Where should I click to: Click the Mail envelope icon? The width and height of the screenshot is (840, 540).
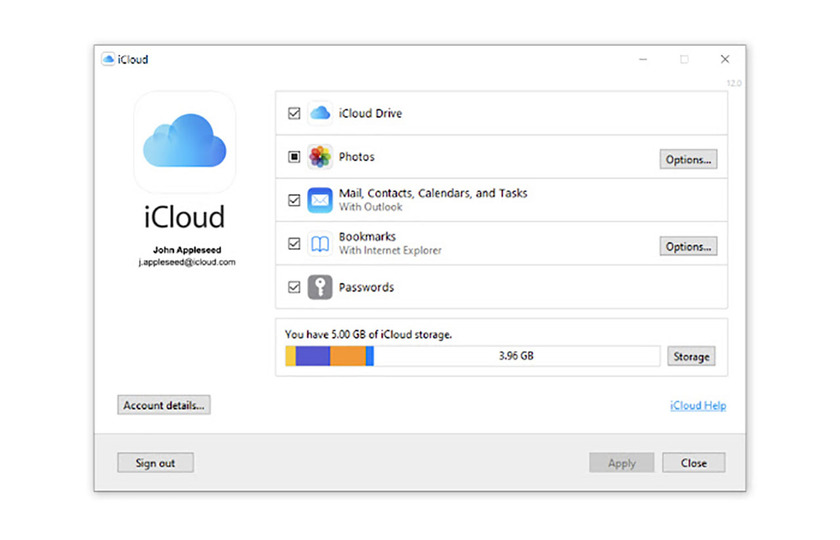(320, 200)
